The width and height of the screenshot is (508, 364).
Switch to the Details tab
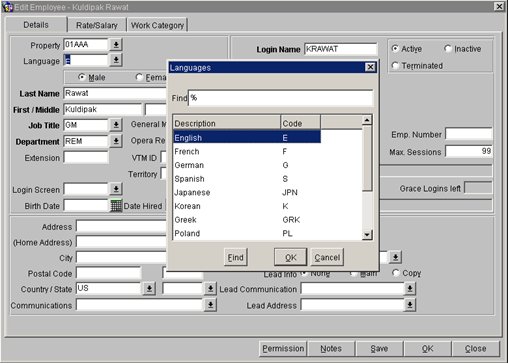point(36,25)
